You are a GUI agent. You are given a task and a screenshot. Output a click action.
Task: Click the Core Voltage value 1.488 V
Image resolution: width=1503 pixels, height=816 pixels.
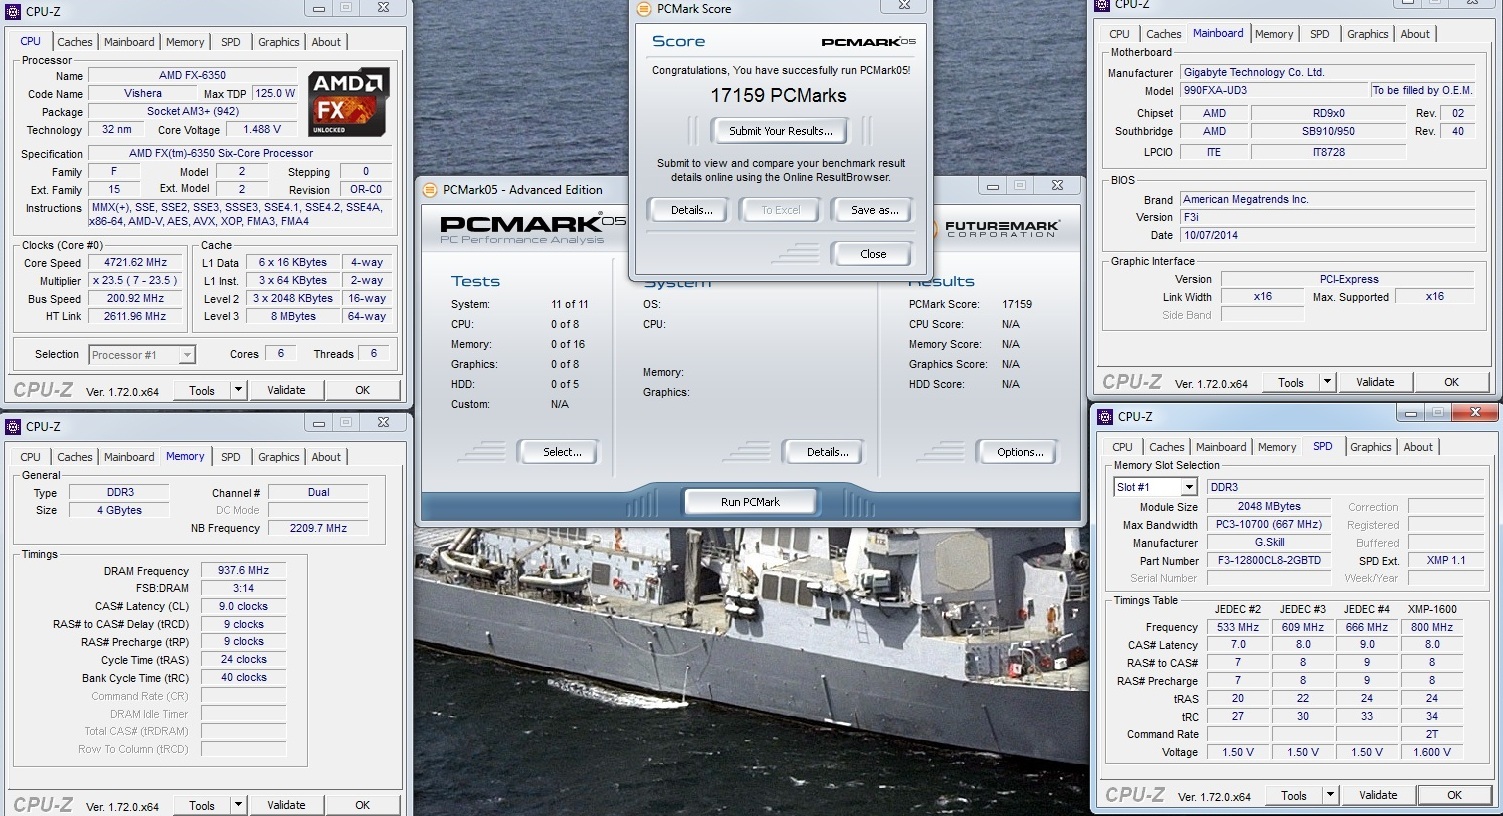(x=262, y=129)
